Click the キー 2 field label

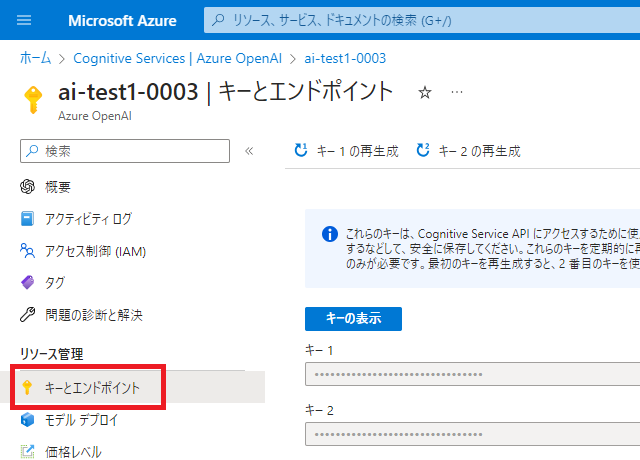pyautogui.click(x=319, y=410)
